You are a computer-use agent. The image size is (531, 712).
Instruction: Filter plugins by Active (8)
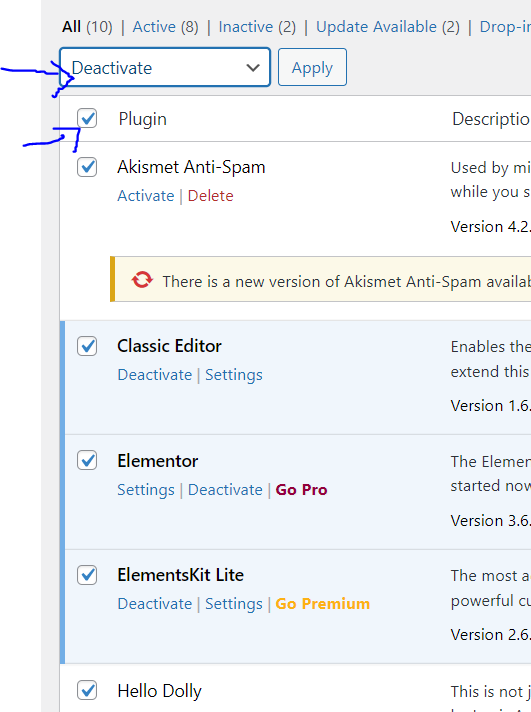pyautogui.click(x=165, y=27)
